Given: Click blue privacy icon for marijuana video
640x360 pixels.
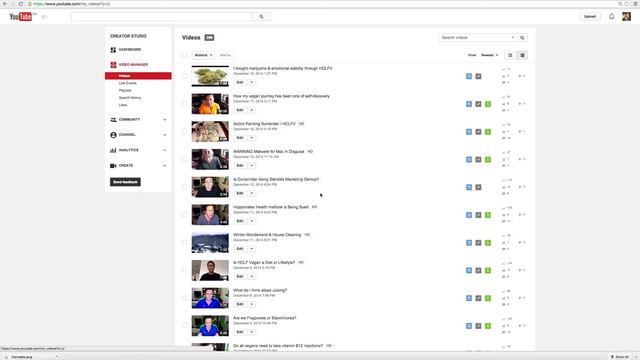Looking at the screenshot, I should (469, 76).
